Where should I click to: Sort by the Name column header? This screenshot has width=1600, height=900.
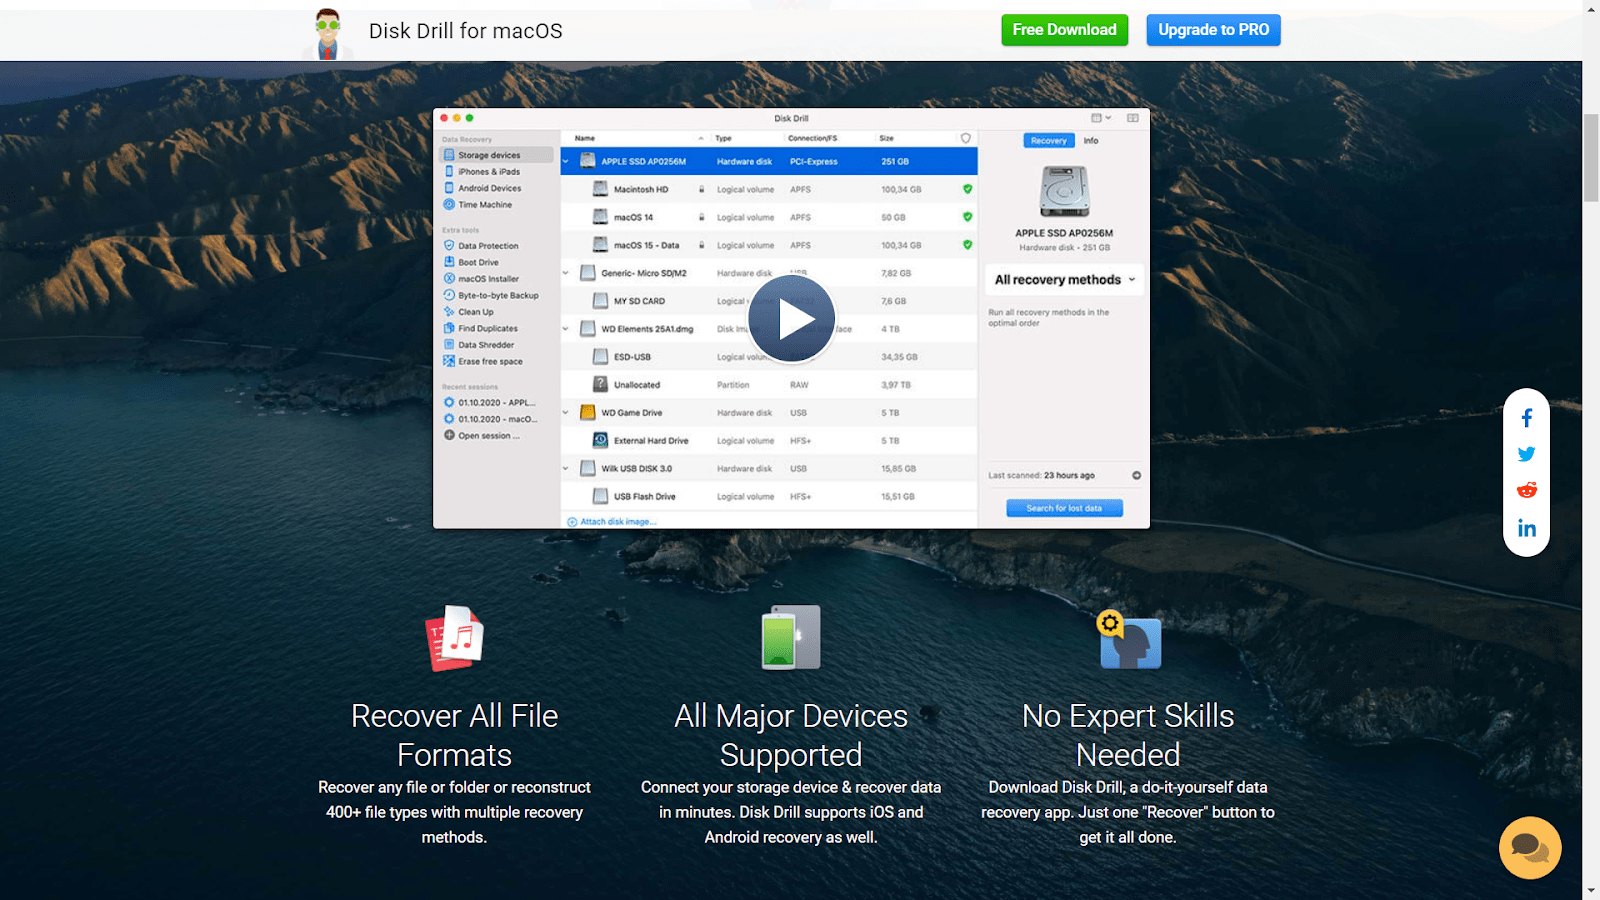(586, 138)
